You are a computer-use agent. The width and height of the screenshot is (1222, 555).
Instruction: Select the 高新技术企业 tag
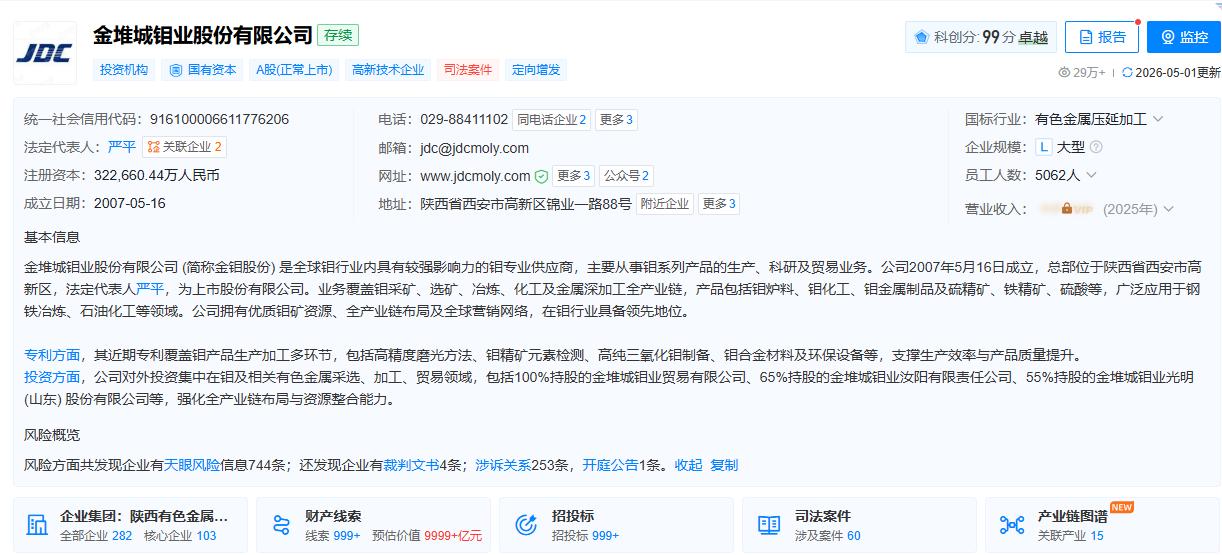[388, 70]
